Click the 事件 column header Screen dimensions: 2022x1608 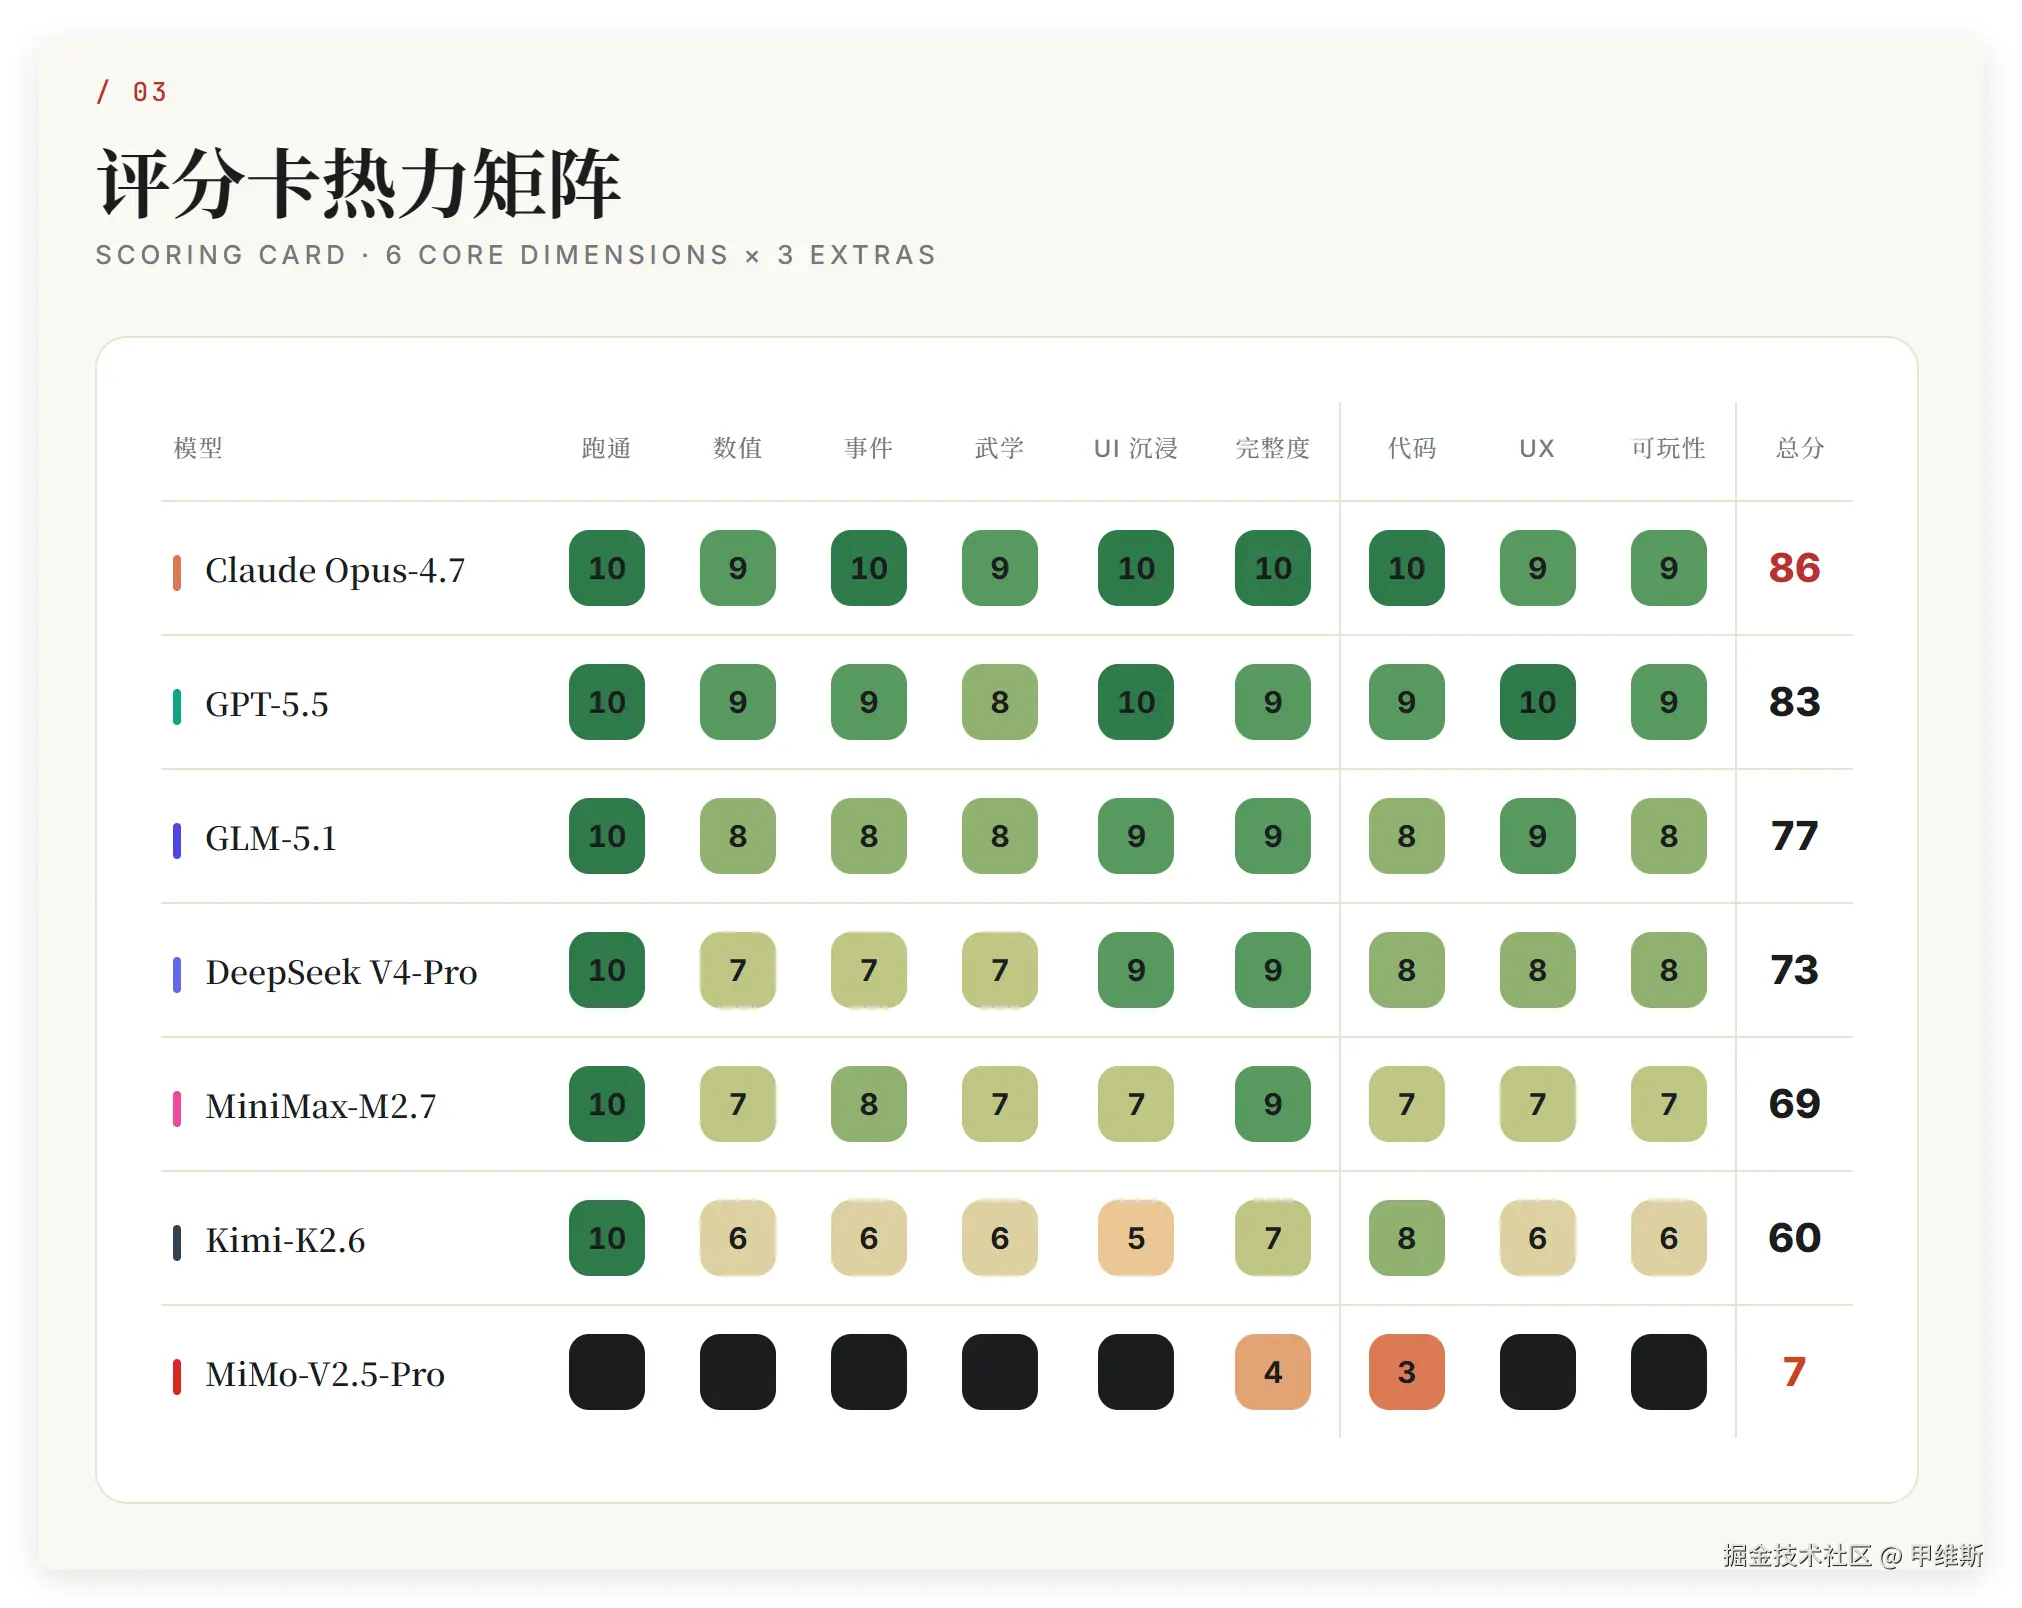point(868,448)
